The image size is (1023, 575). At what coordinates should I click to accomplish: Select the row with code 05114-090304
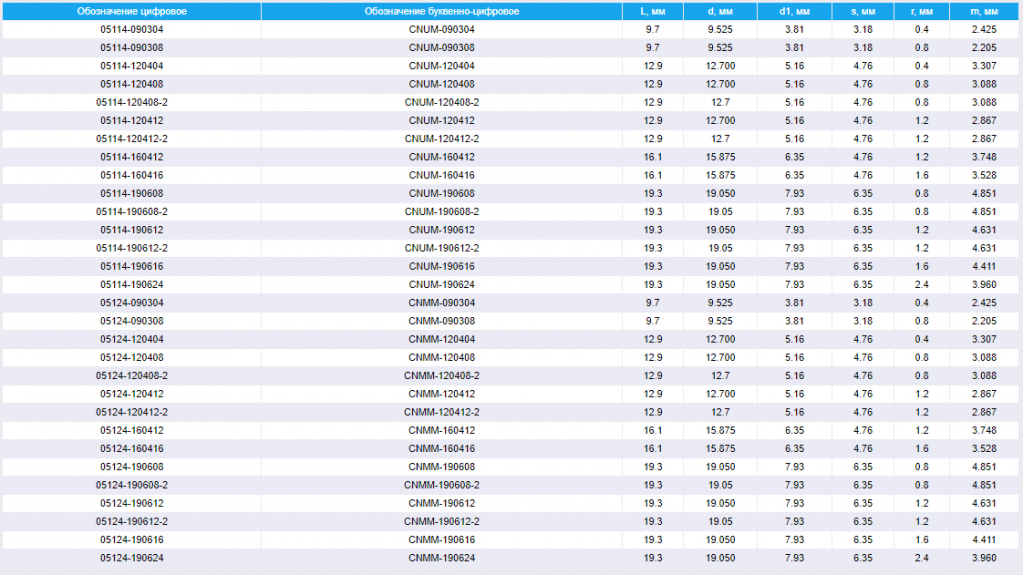tap(510, 29)
